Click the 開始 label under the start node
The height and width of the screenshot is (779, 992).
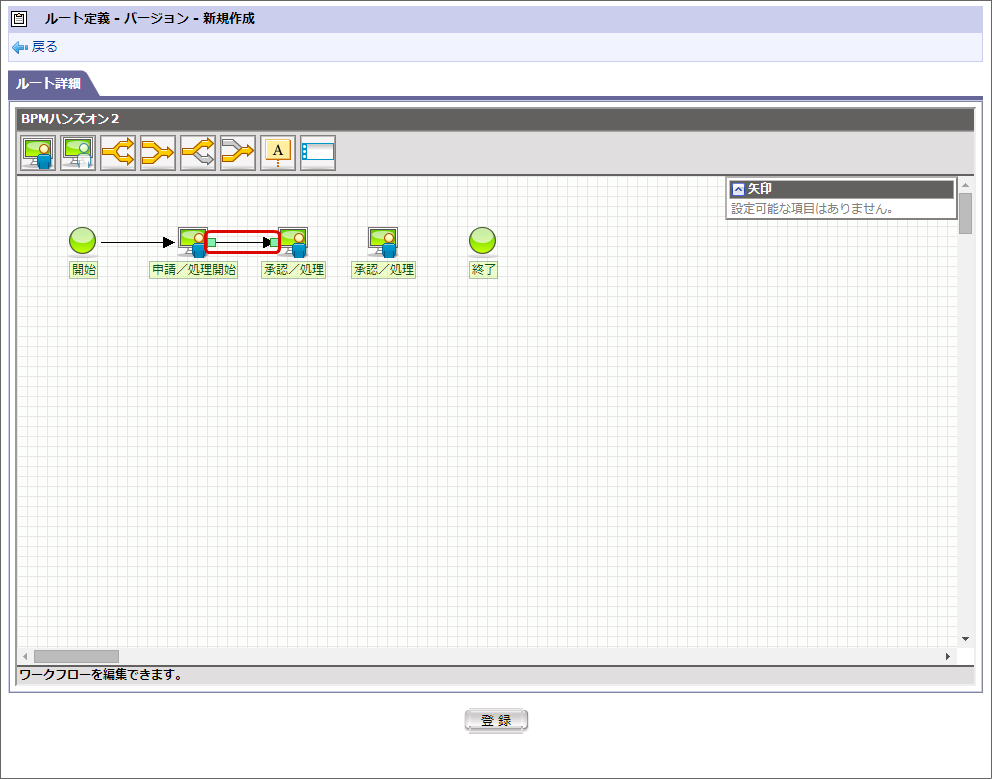84,270
